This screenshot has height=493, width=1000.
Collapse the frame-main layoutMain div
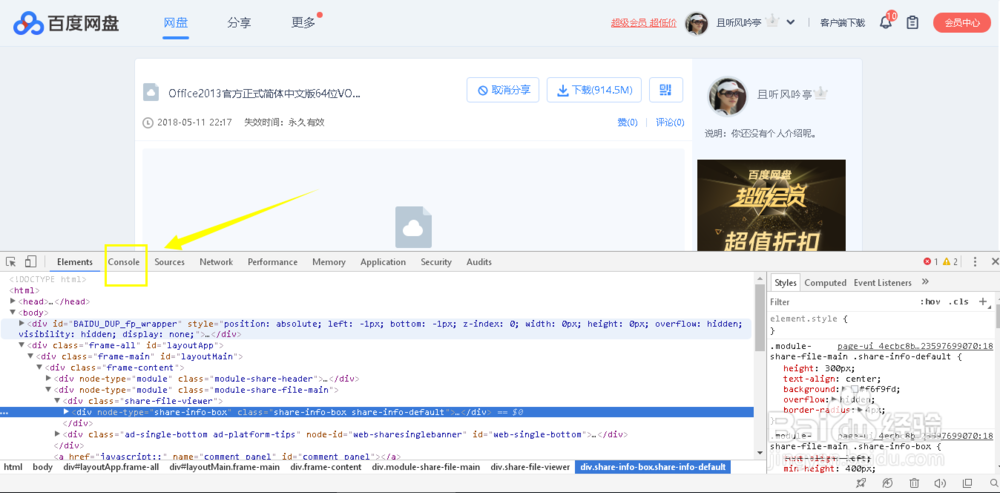point(31,357)
